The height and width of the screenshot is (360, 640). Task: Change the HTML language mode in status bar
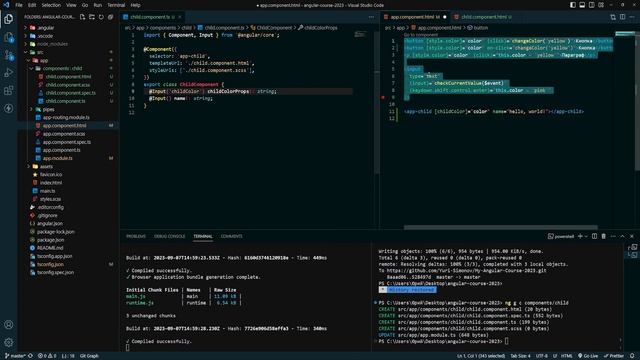pyautogui.click(x=567, y=356)
